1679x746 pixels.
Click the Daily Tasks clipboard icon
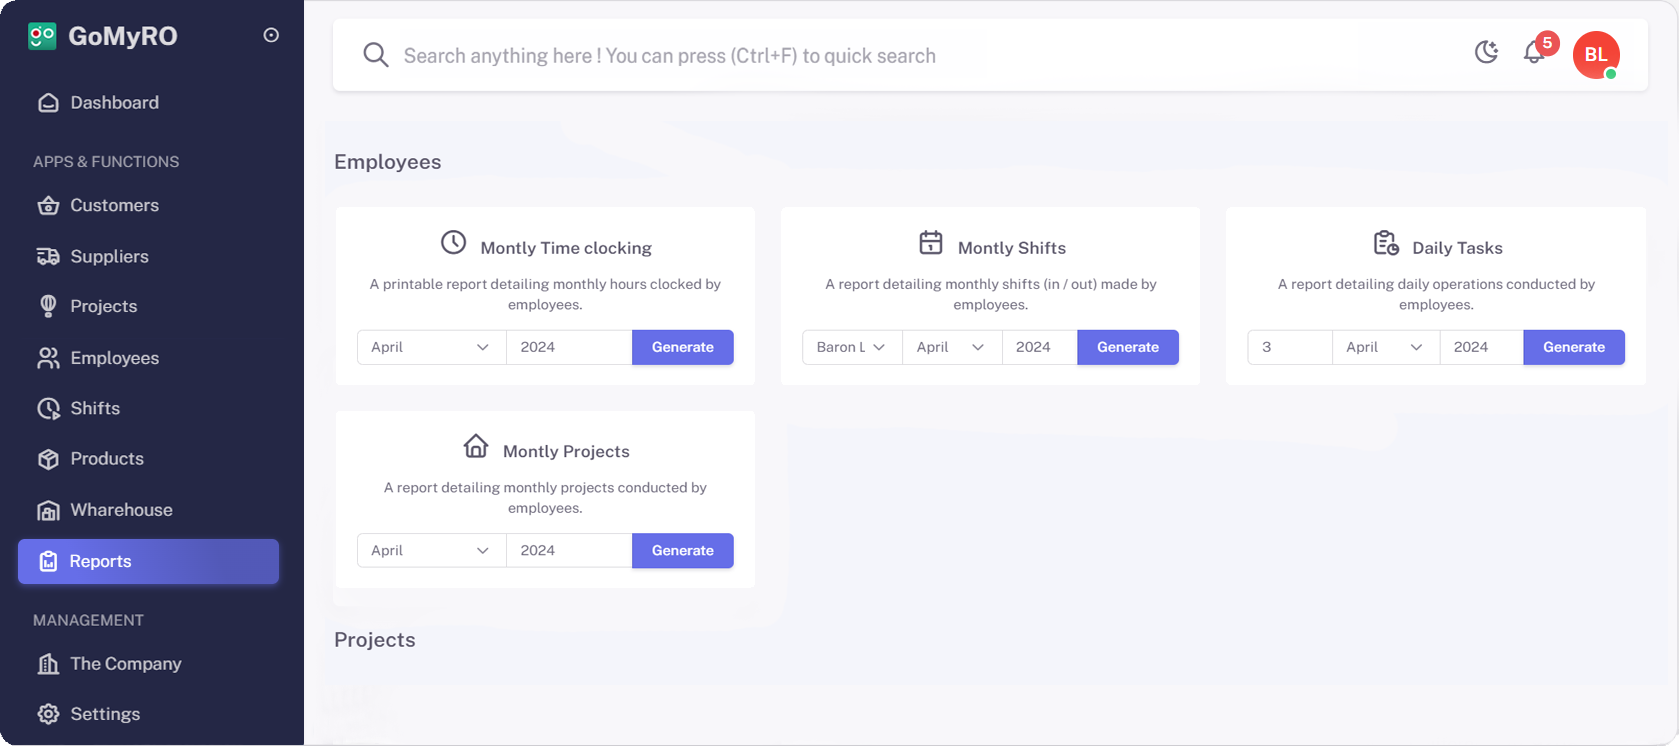click(1386, 243)
